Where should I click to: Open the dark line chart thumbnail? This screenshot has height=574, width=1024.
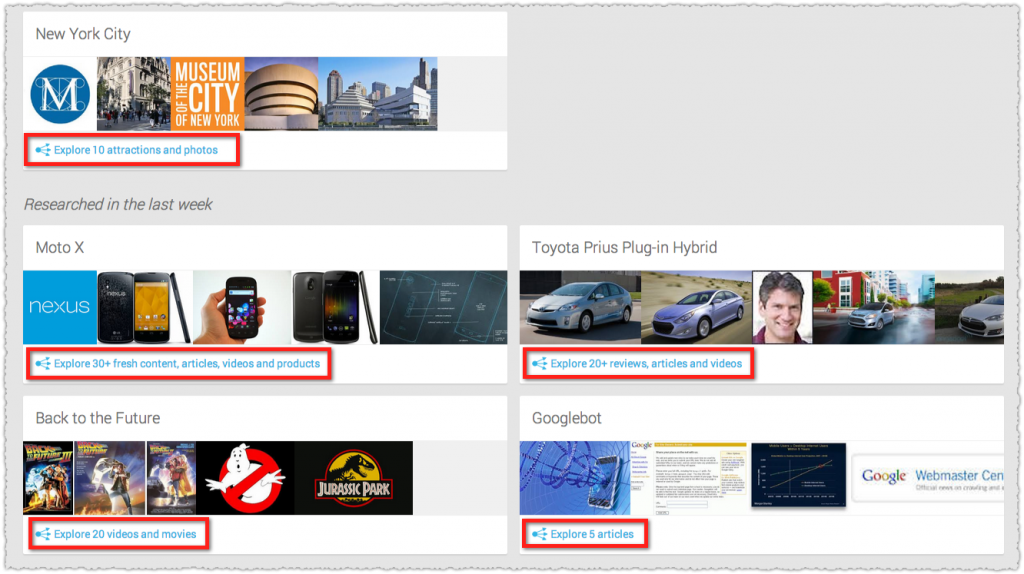798,475
